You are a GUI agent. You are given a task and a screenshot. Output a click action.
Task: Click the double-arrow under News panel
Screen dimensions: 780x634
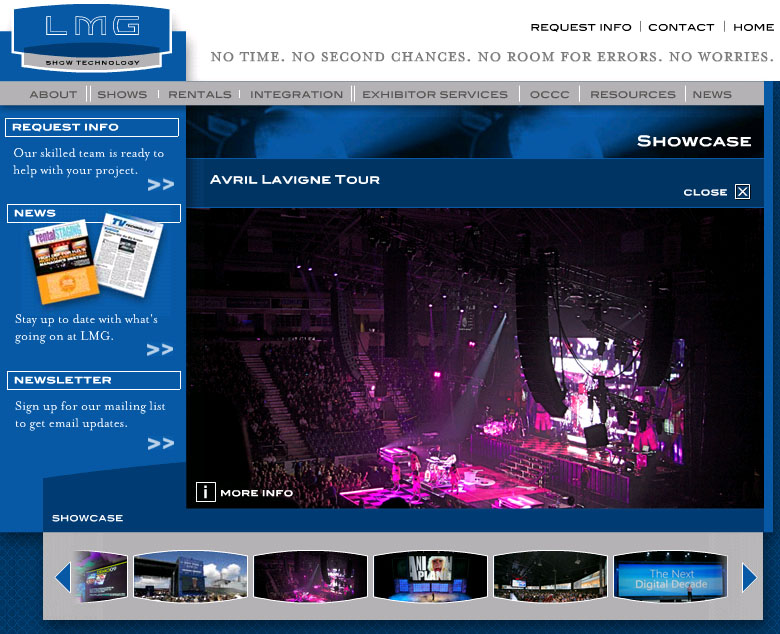[160, 350]
